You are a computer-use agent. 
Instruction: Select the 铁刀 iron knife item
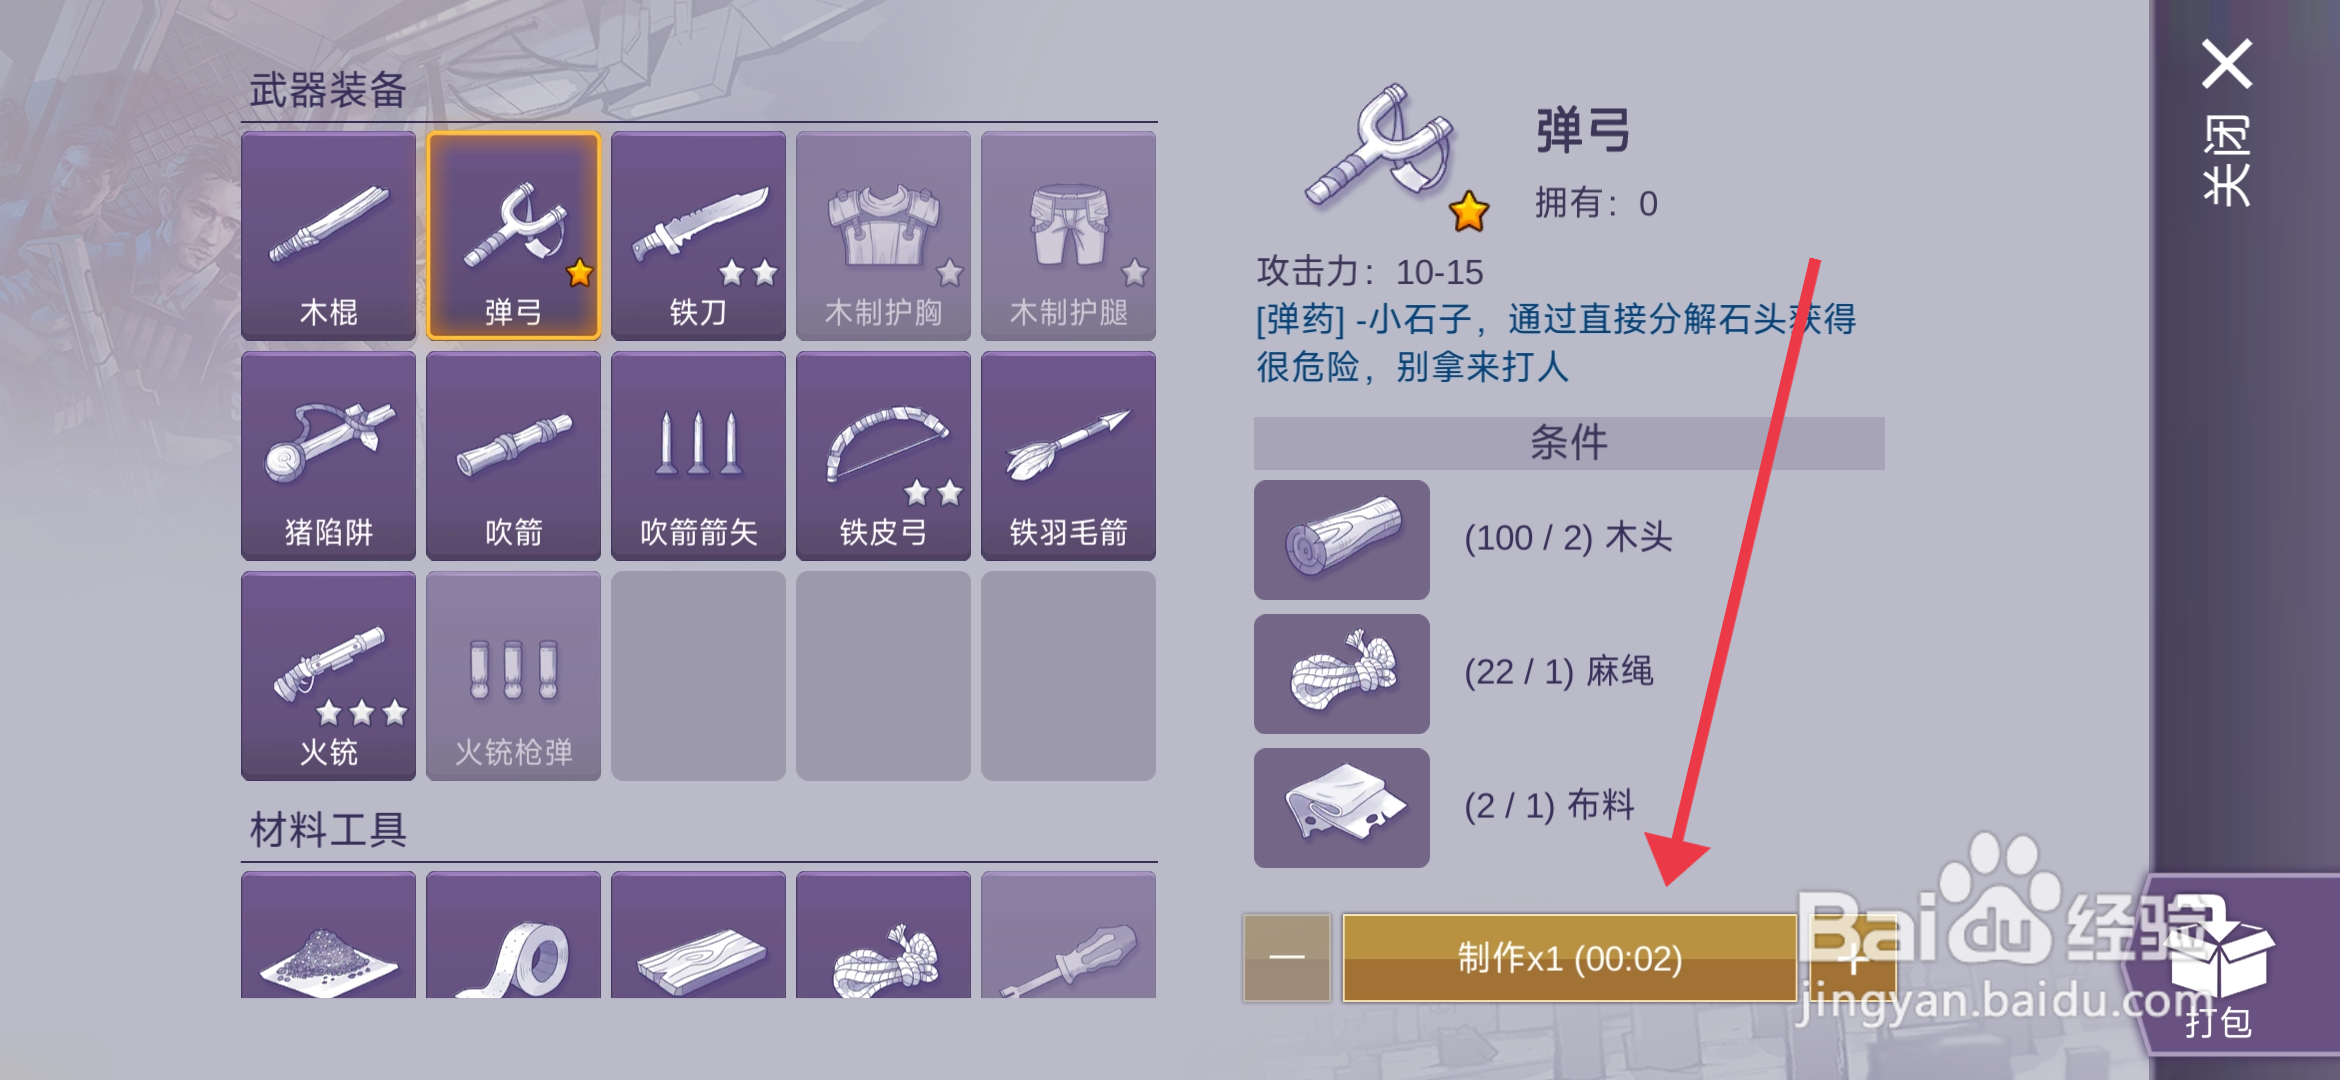click(x=698, y=236)
